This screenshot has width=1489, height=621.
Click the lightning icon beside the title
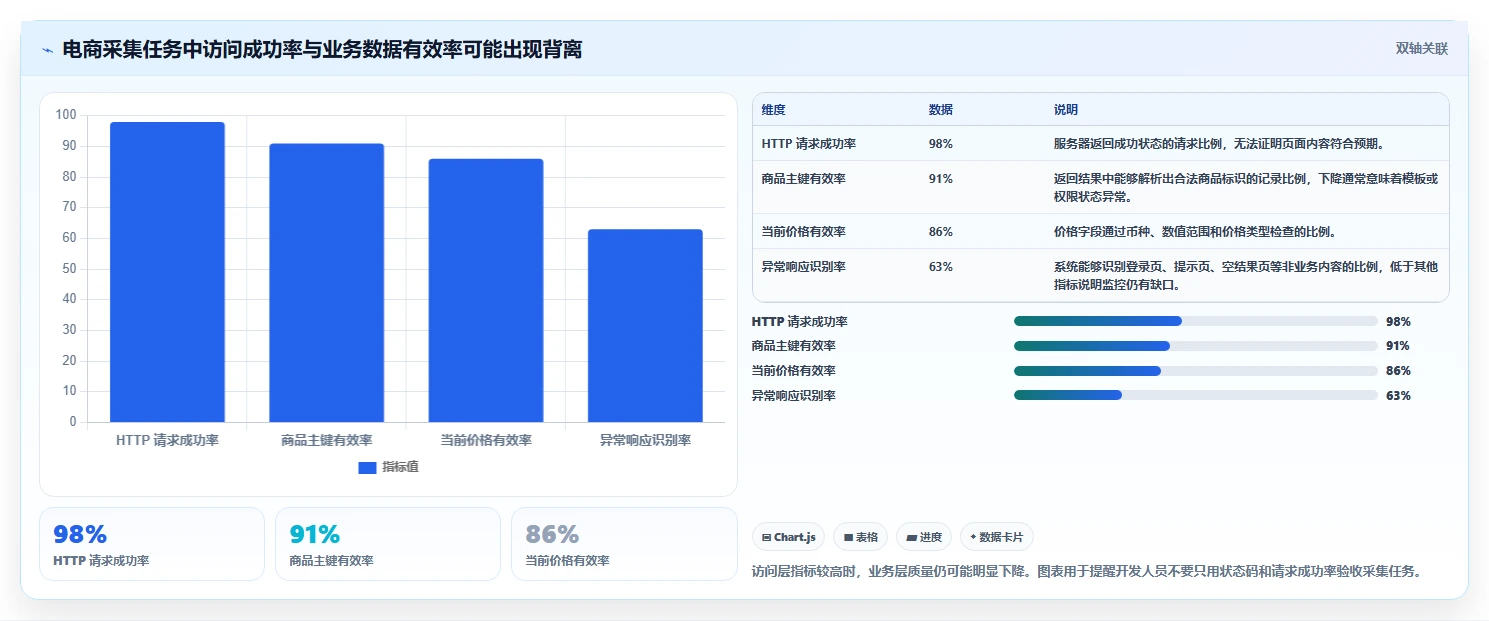47,50
